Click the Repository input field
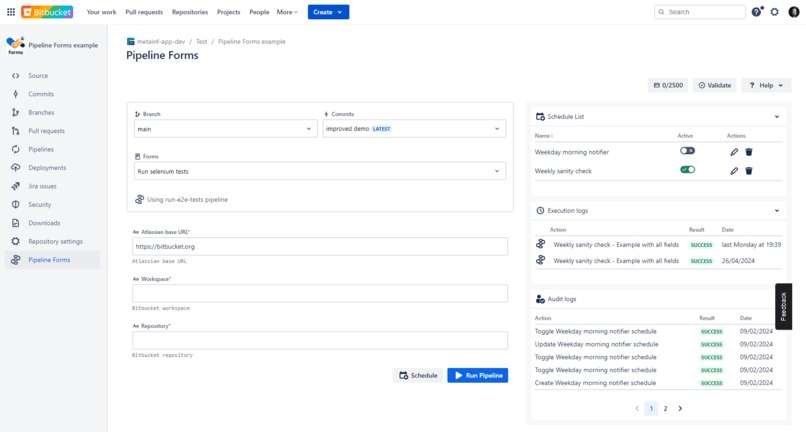Screen dimensions: 806x432 point(320,340)
